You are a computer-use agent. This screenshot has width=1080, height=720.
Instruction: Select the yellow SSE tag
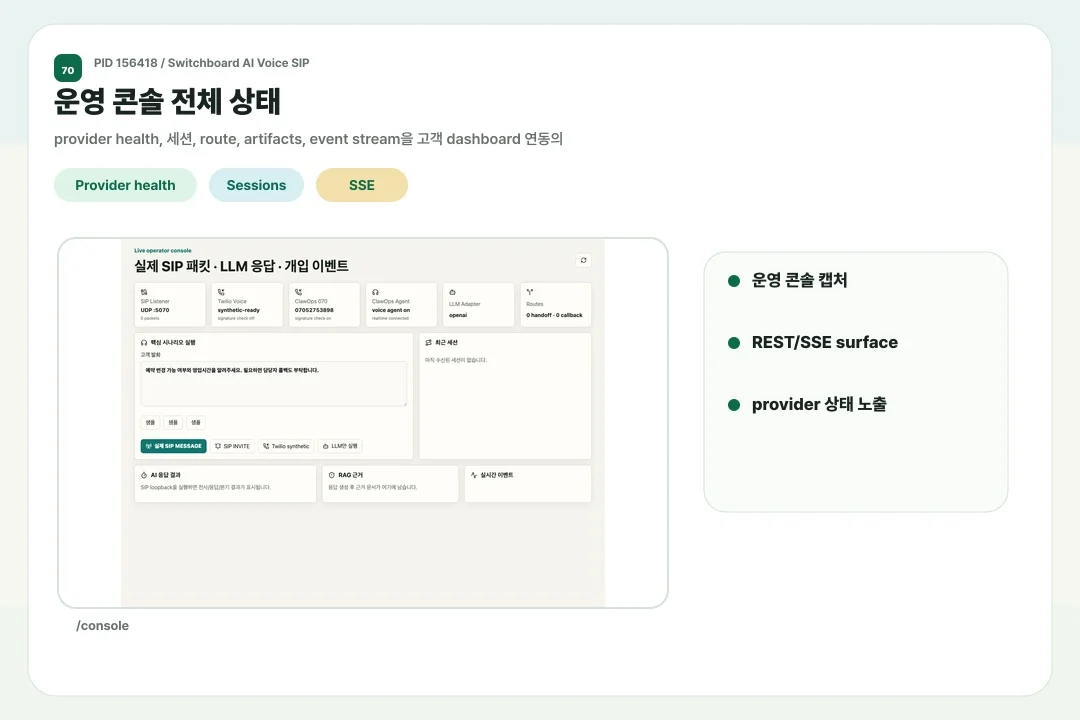point(362,185)
